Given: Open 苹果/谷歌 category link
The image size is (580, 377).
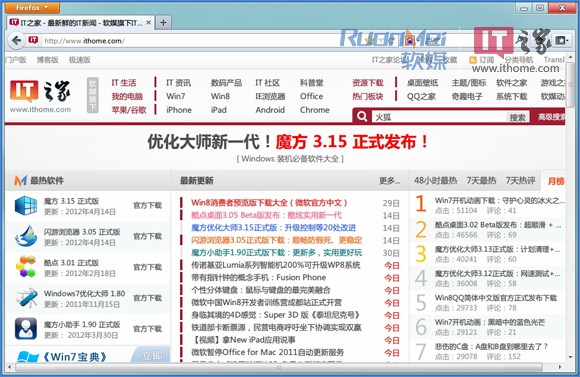Looking at the screenshot, I should [x=129, y=110].
